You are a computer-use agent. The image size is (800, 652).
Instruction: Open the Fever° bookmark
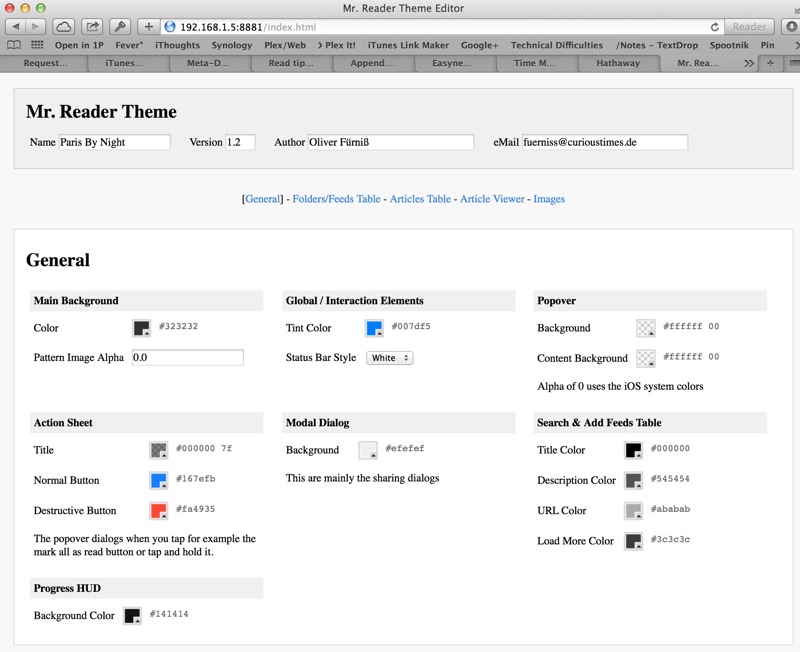pos(129,45)
